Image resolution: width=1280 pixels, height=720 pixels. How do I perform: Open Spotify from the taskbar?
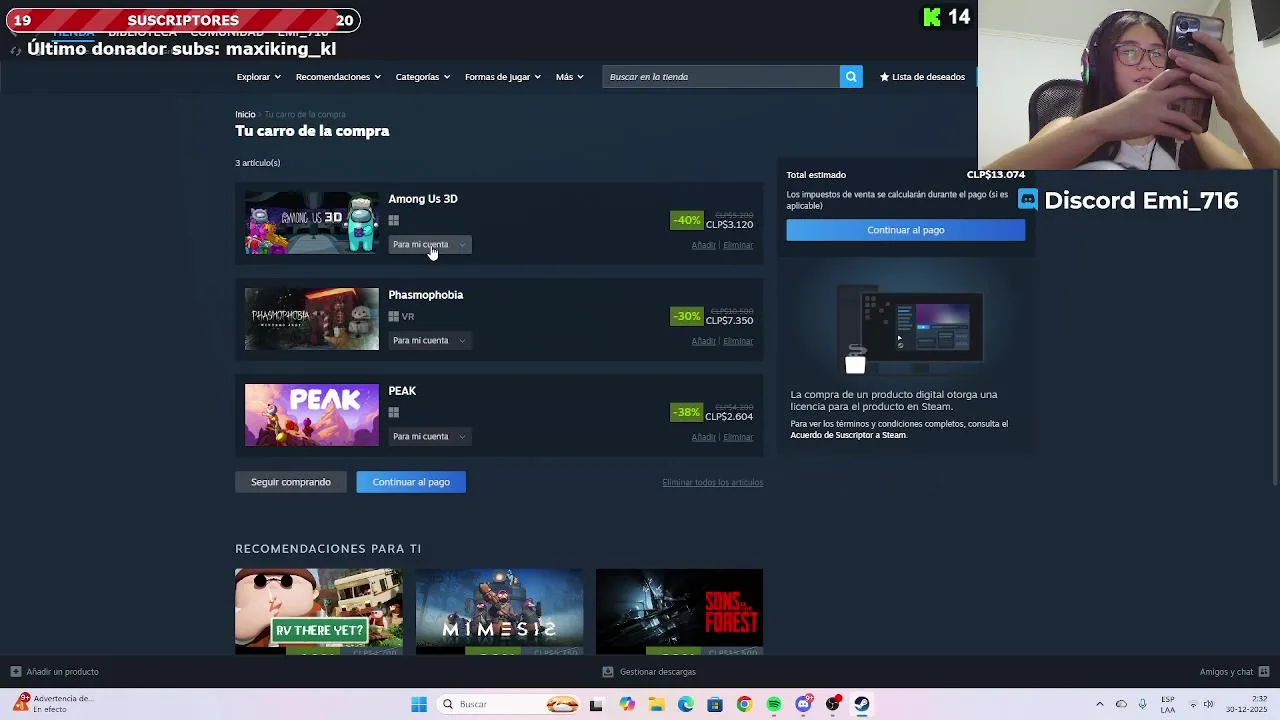coord(774,704)
